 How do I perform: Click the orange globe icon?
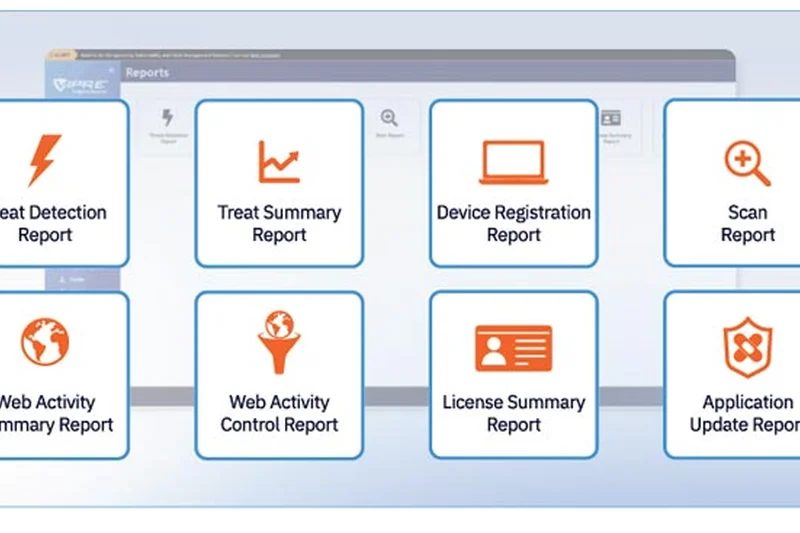click(45, 342)
